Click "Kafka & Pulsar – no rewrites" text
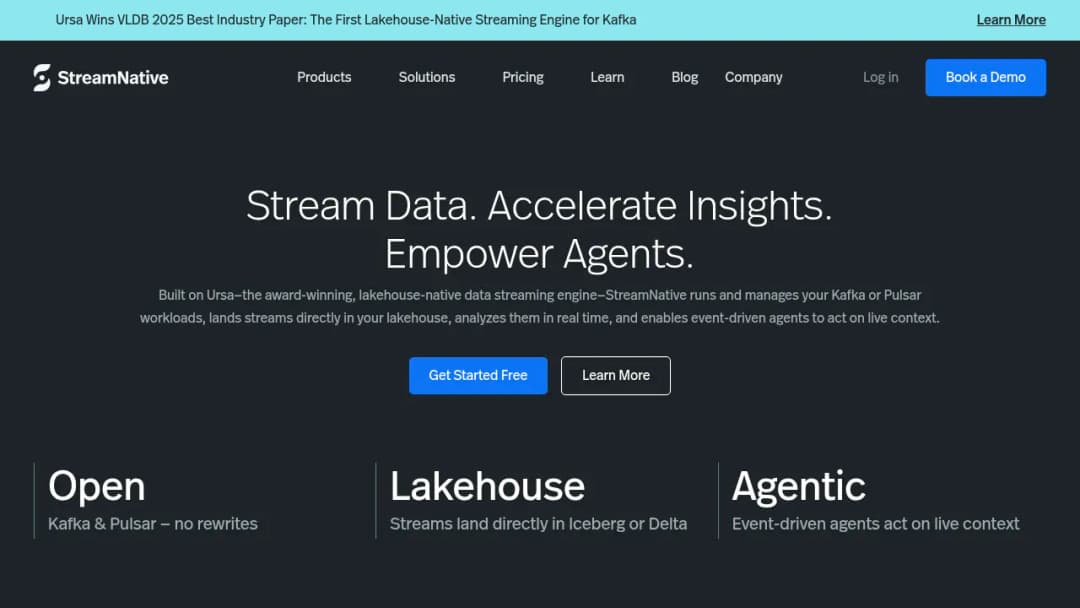 click(x=153, y=523)
